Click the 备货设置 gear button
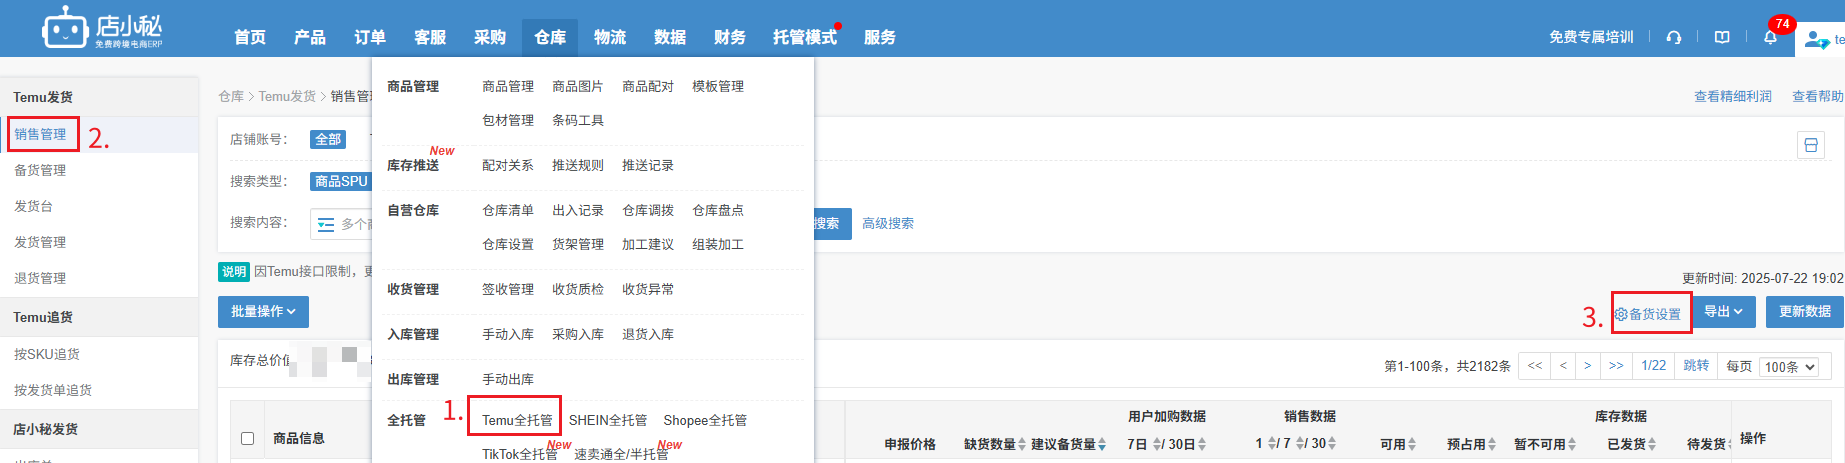The height and width of the screenshot is (463, 1845). pos(1648,314)
